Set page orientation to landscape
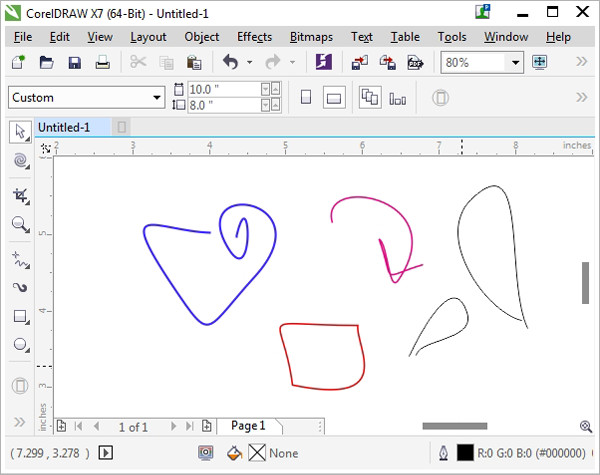This screenshot has height=475, width=600. [x=334, y=98]
